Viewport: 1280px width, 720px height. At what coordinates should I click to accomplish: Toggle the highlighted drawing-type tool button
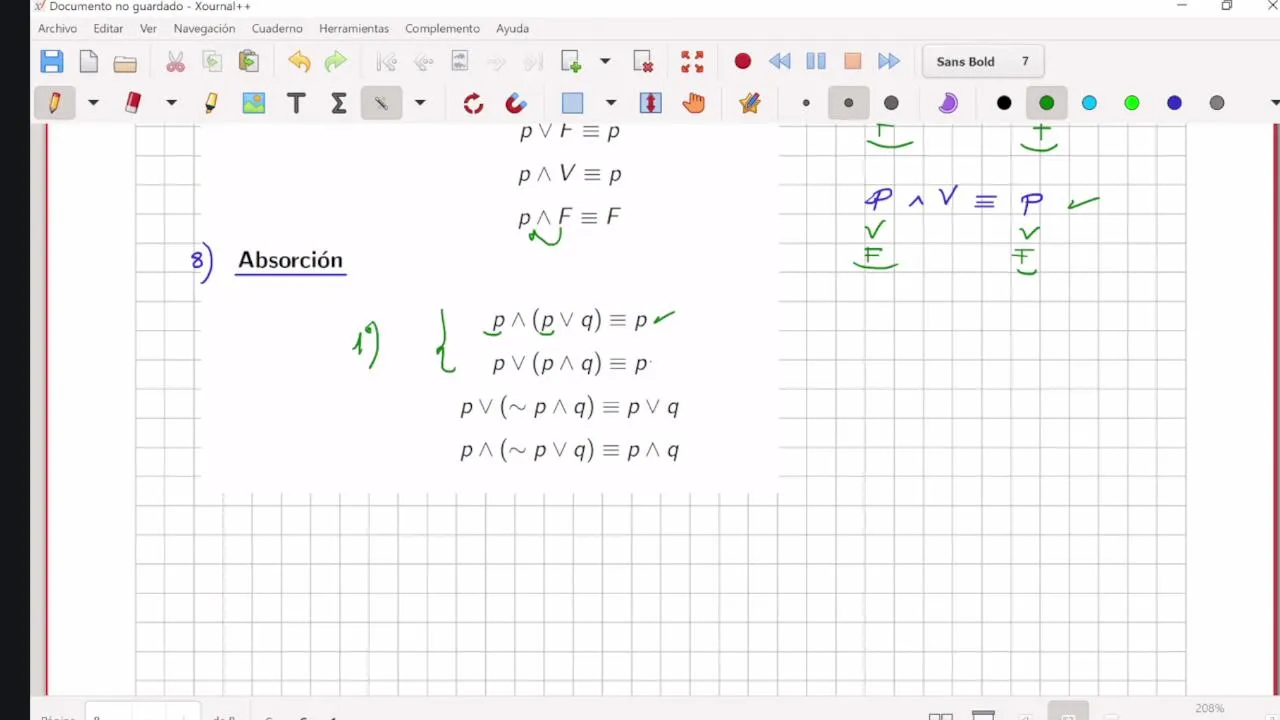381,103
